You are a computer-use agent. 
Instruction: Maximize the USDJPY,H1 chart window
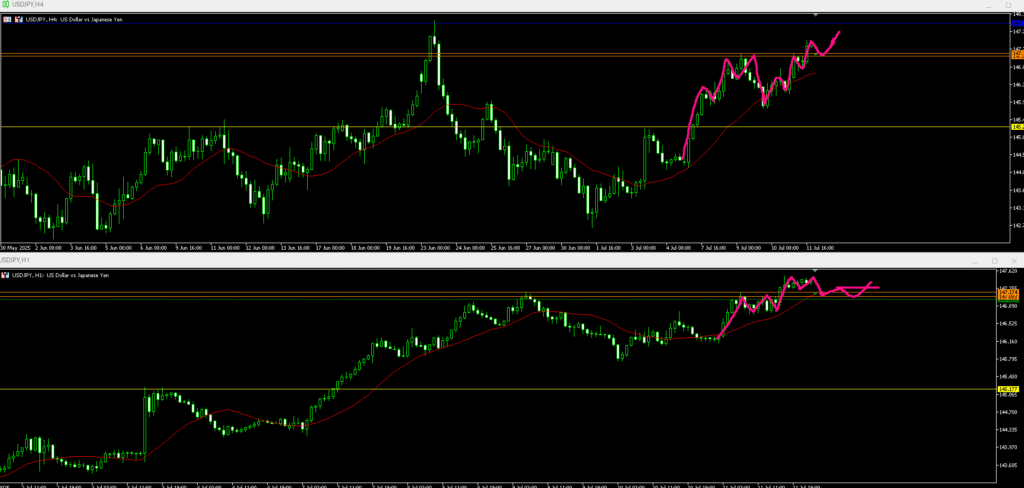click(995, 261)
